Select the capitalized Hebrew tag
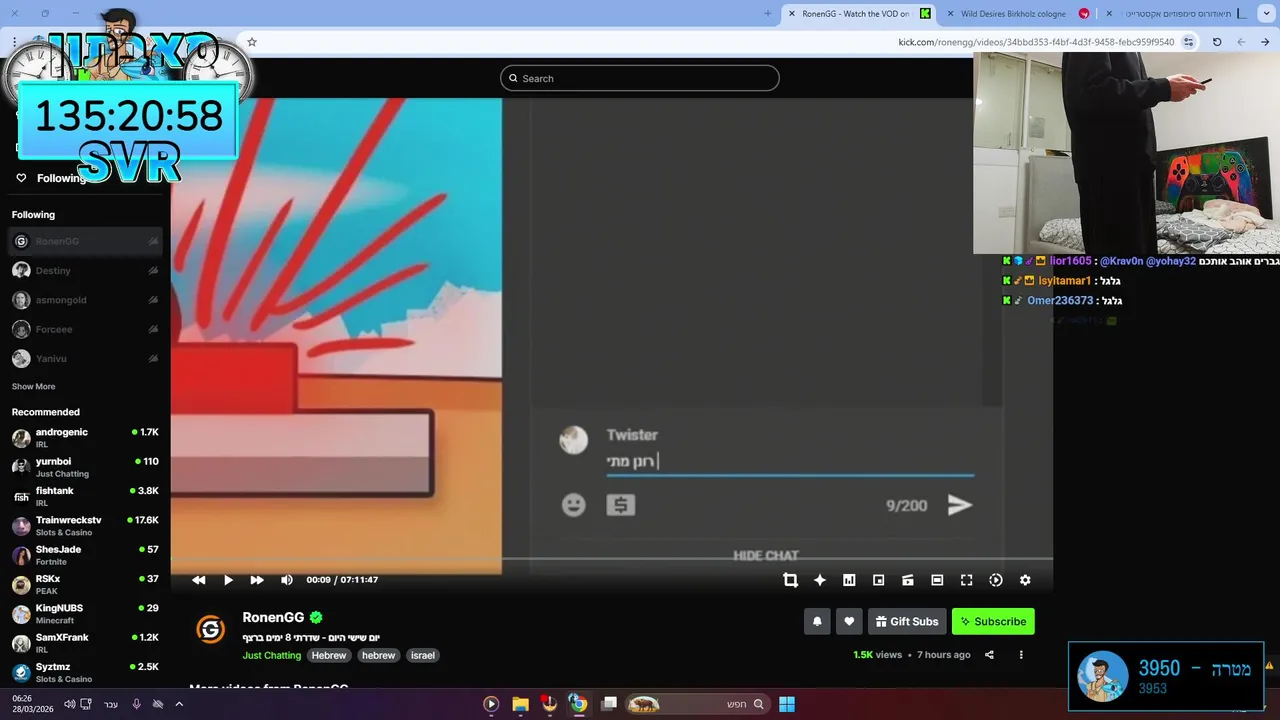This screenshot has width=1280, height=720. 328,656
